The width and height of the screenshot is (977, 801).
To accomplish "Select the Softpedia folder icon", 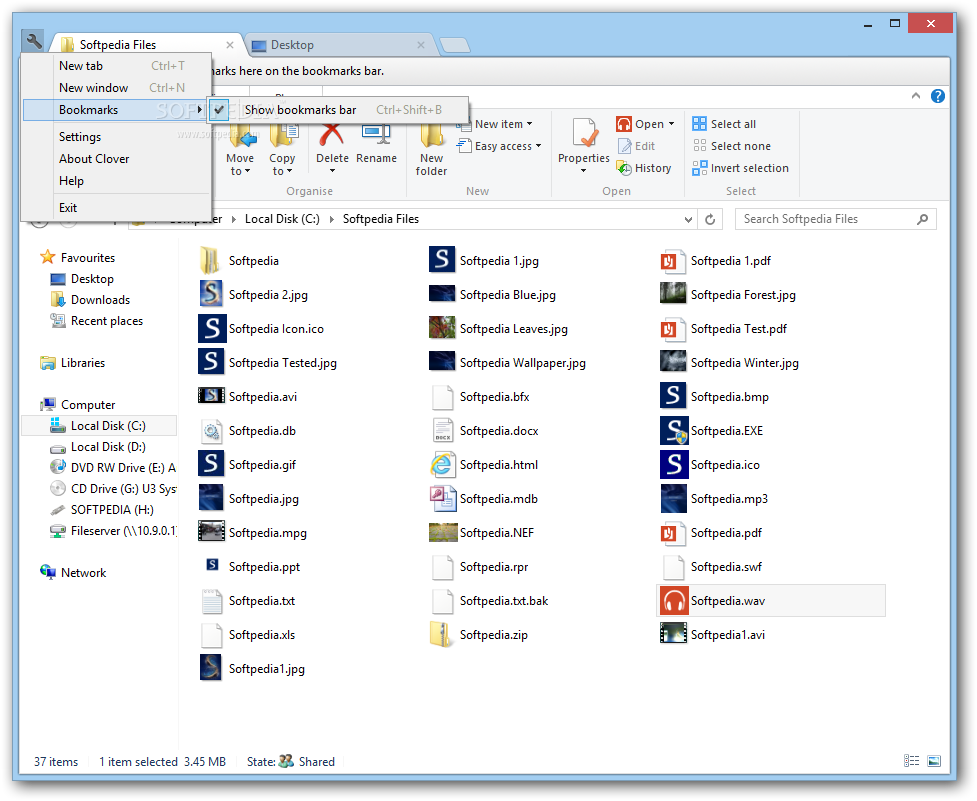I will pyautogui.click(x=210, y=260).
